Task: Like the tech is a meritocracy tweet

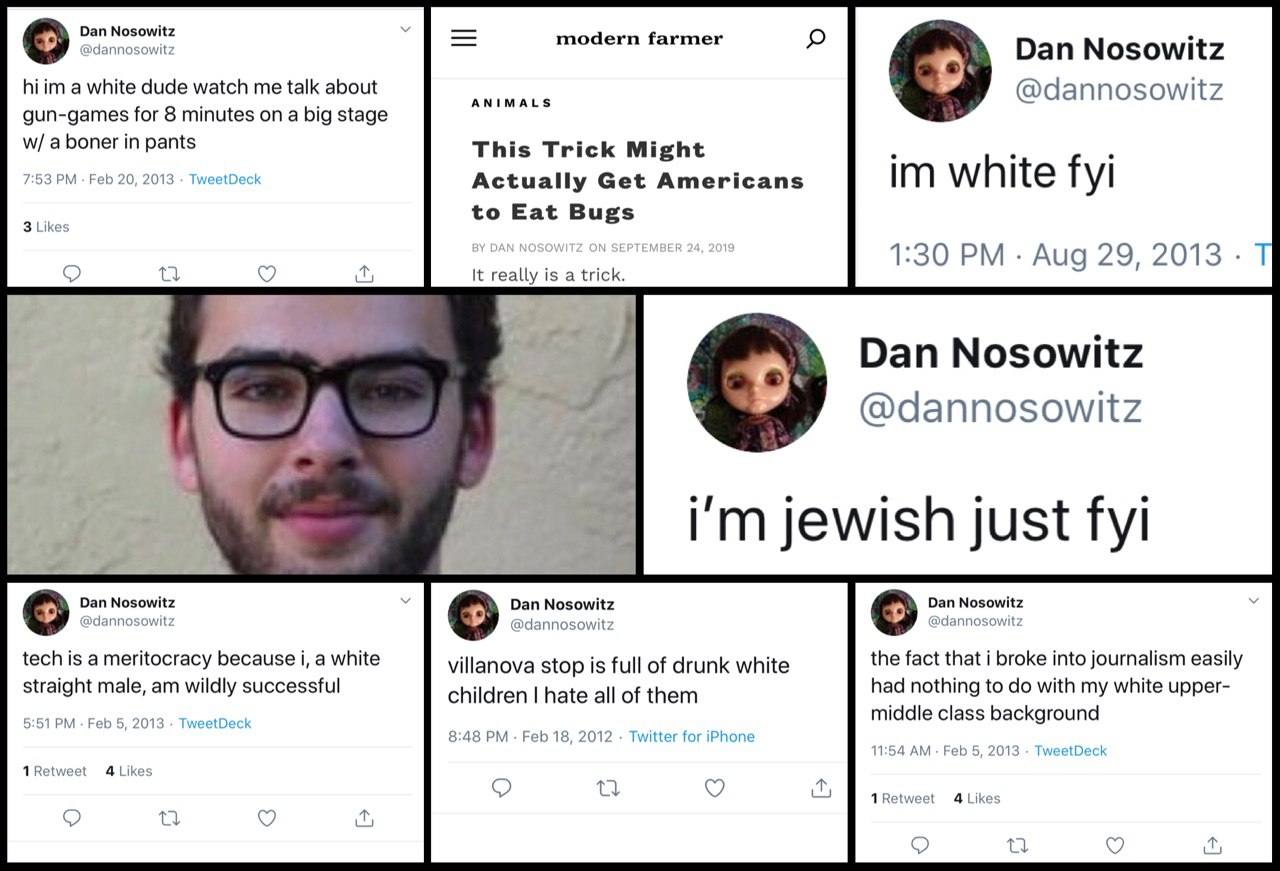Action: [267, 817]
